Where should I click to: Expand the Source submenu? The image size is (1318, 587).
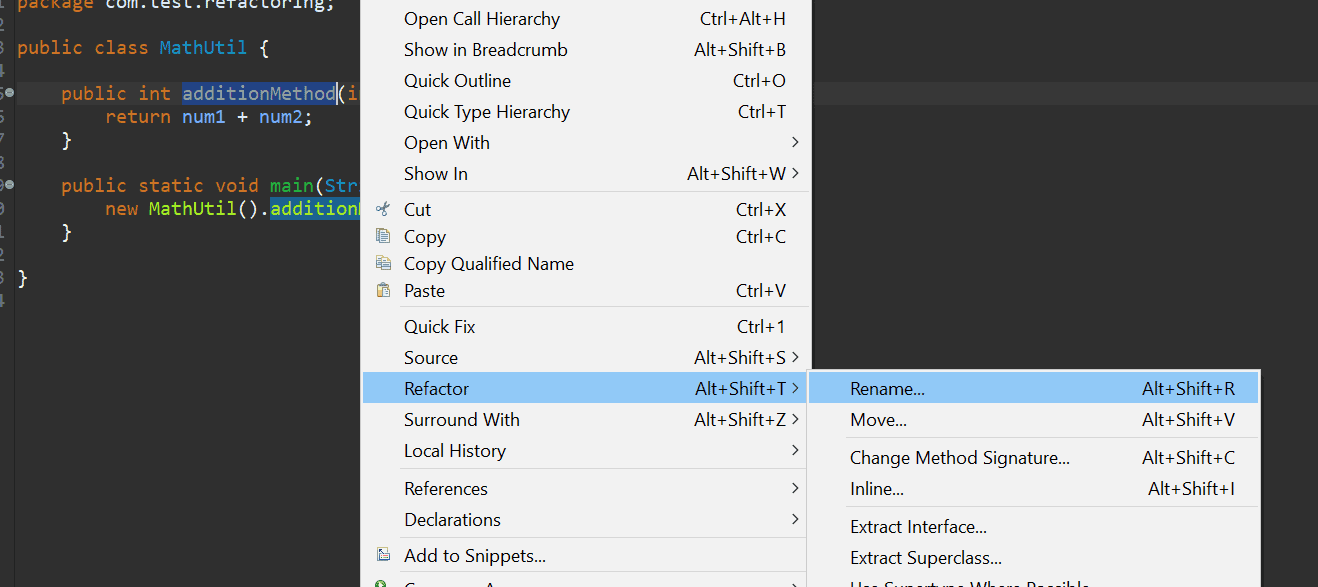[585, 358]
